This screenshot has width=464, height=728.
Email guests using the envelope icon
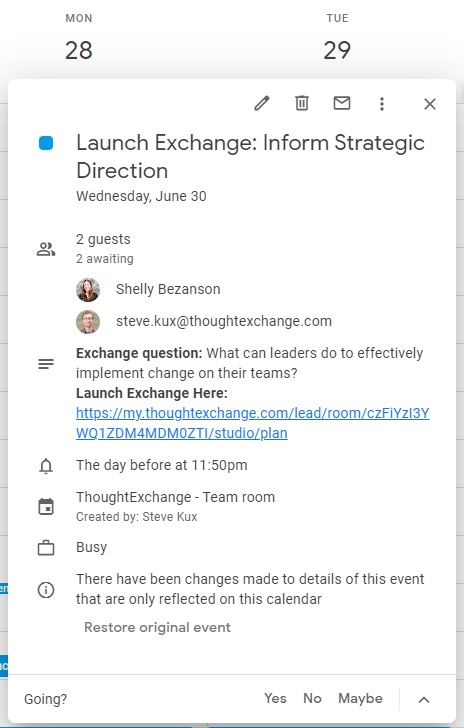[342, 103]
